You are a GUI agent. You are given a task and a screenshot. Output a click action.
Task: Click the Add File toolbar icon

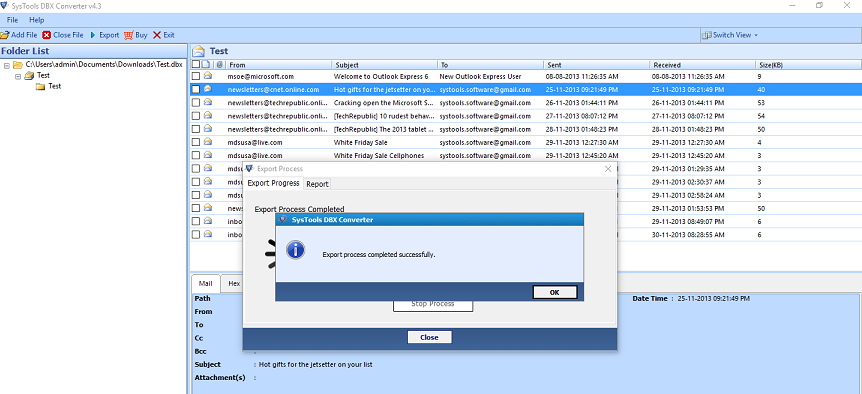pyautogui.click(x=4, y=35)
